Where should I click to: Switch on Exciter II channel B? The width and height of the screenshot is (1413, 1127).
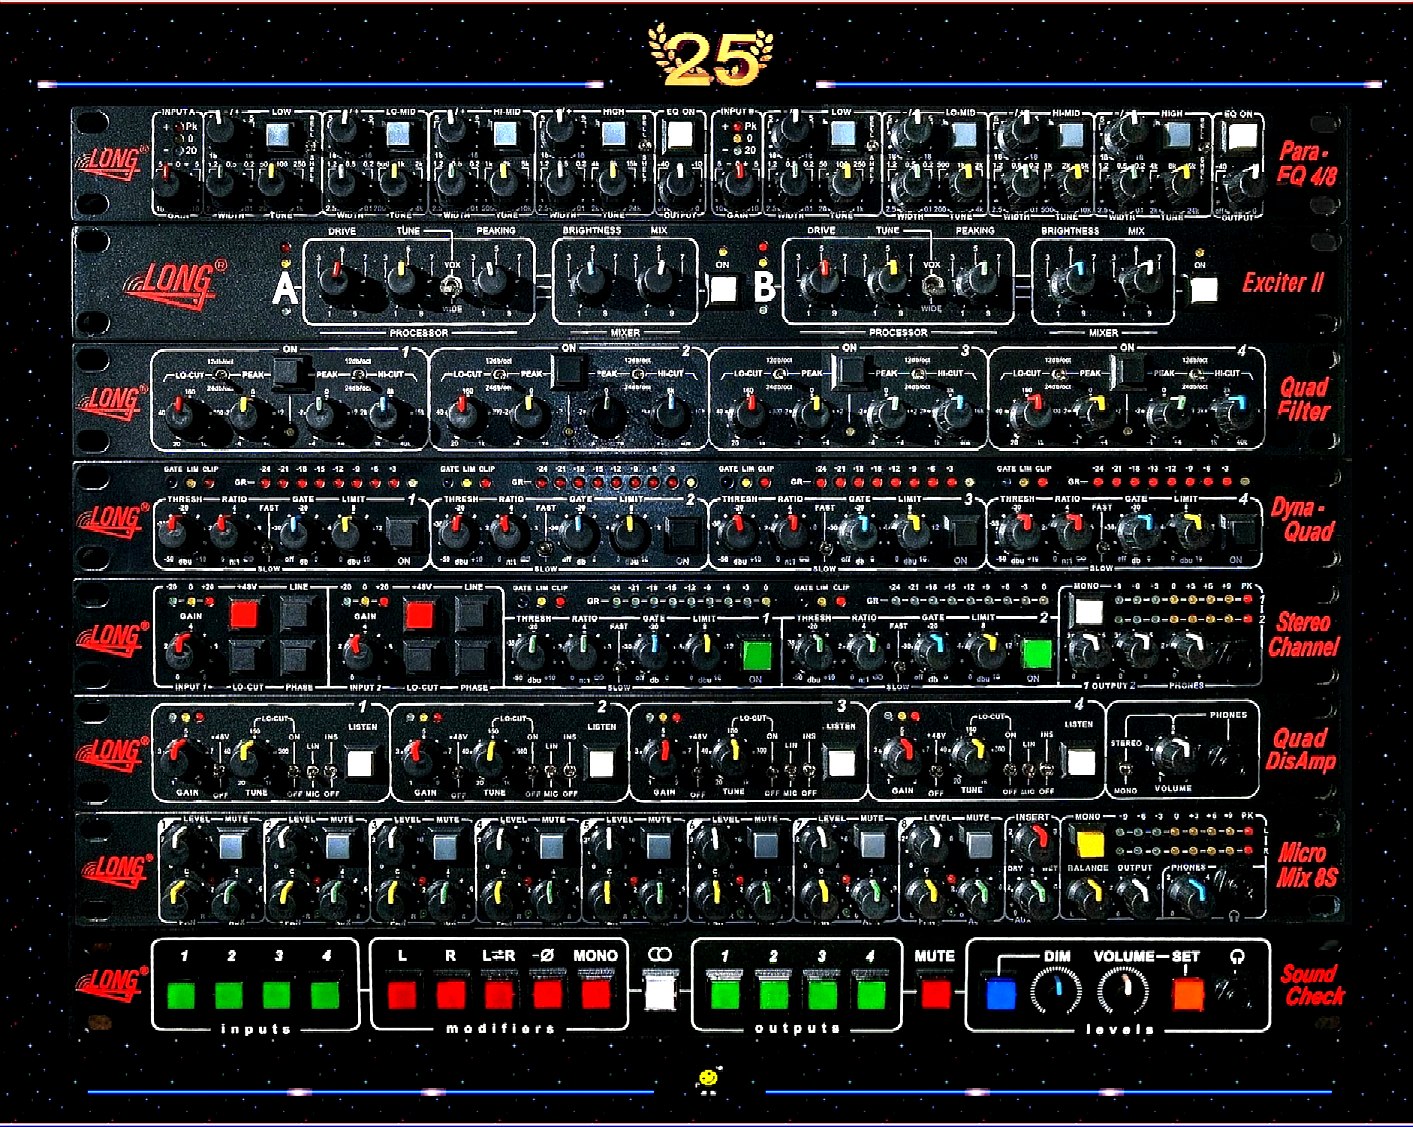[1204, 291]
